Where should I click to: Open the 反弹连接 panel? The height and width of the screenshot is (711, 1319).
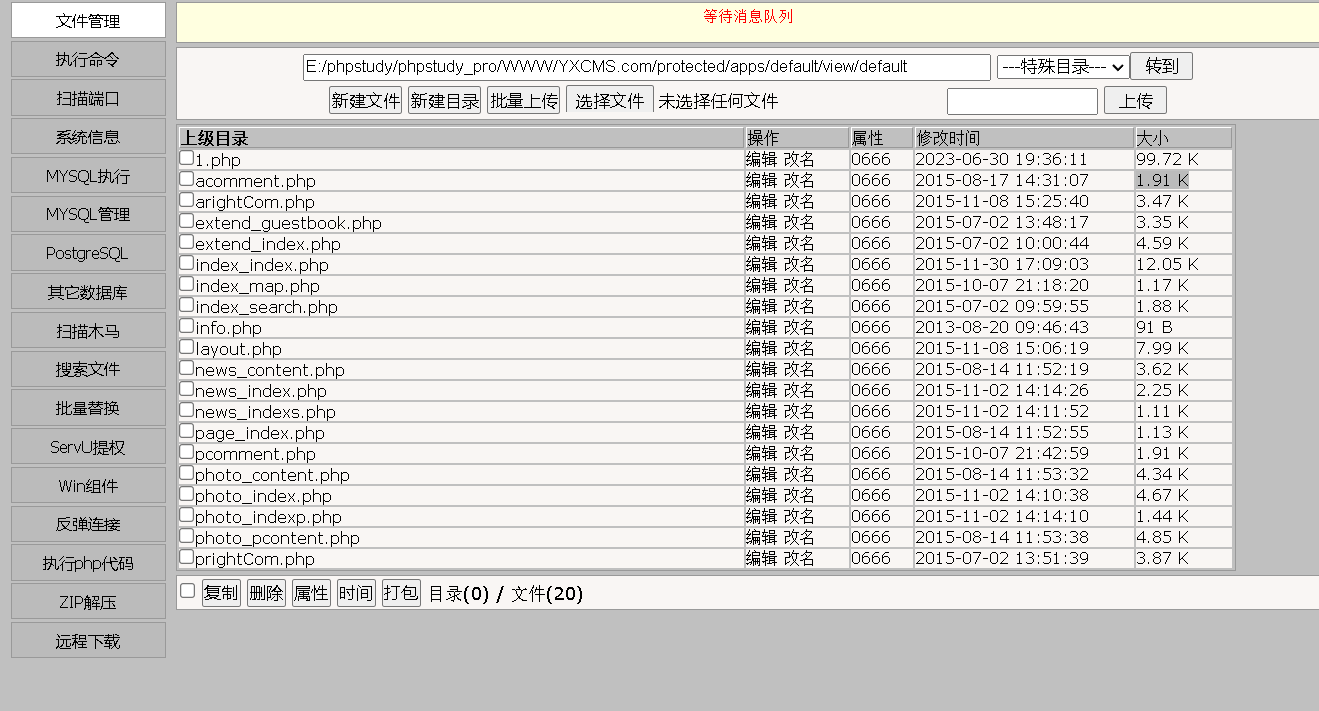pos(87,524)
